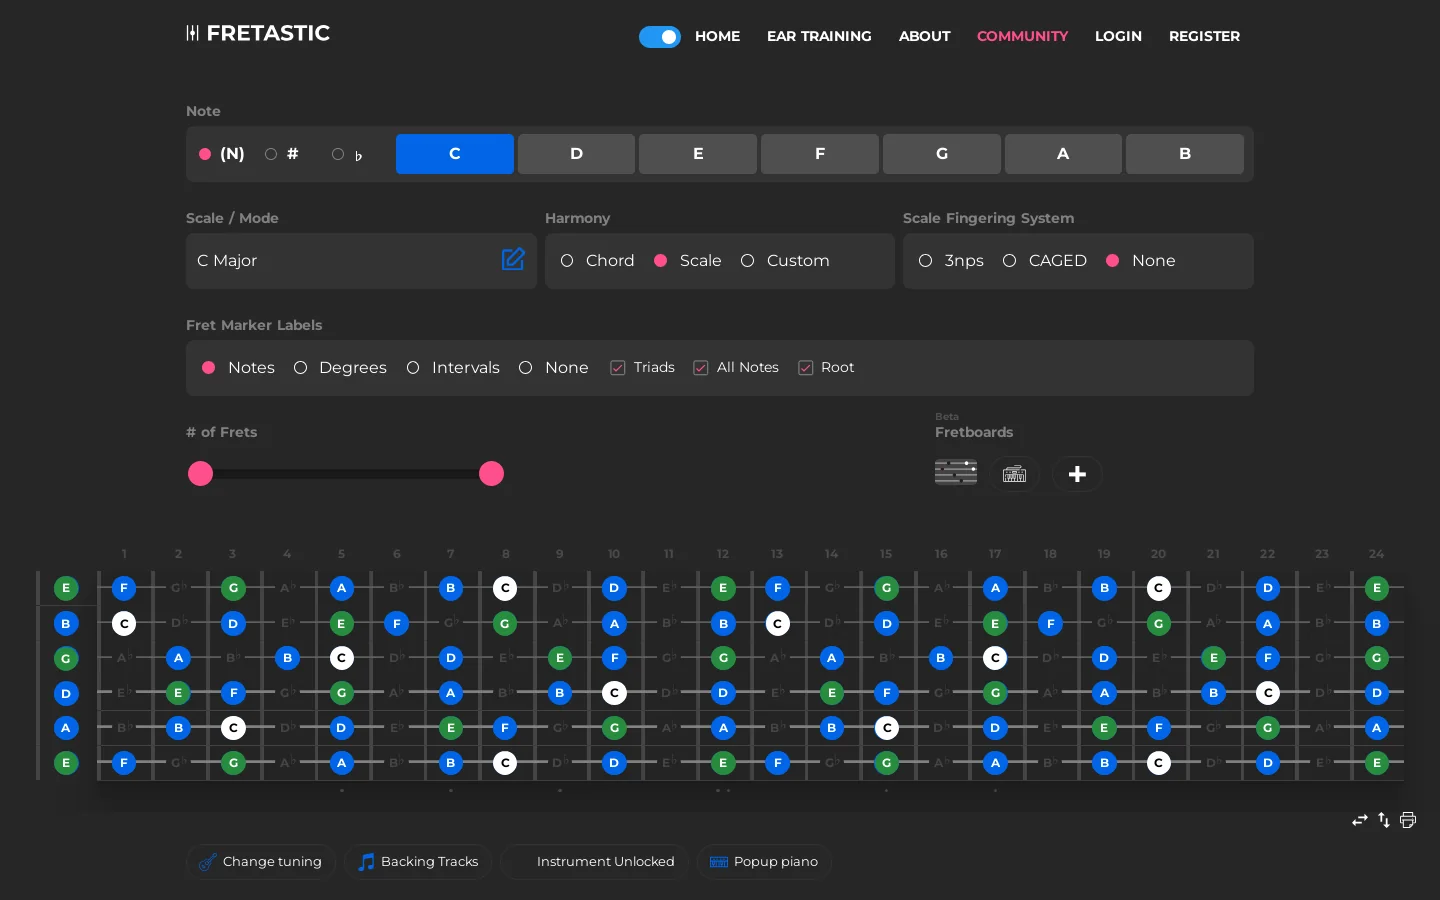This screenshot has height=900, width=1440.
Task: Add a new fretboard with the plus icon
Action: pos(1077,474)
